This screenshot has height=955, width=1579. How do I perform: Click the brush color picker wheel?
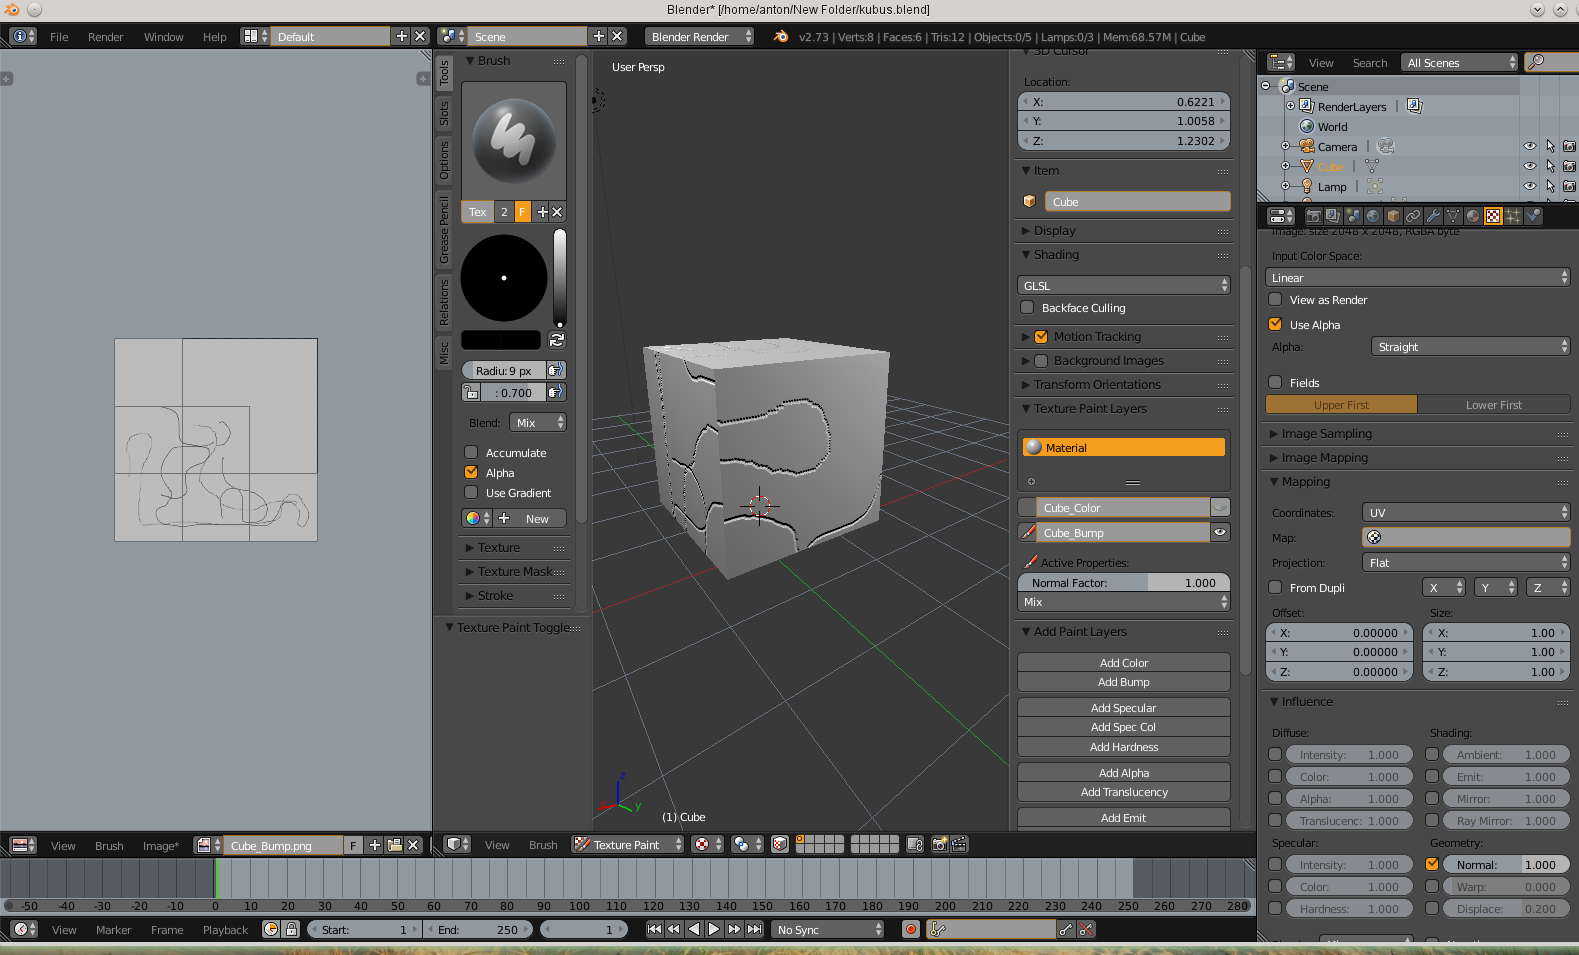click(504, 278)
